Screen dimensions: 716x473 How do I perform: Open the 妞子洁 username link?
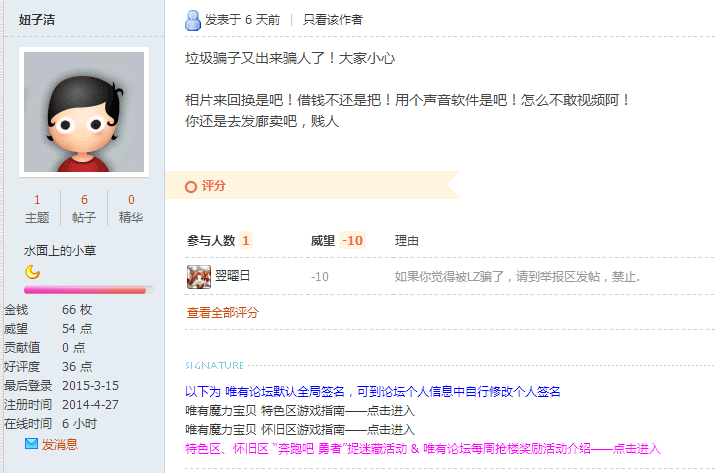point(37,20)
